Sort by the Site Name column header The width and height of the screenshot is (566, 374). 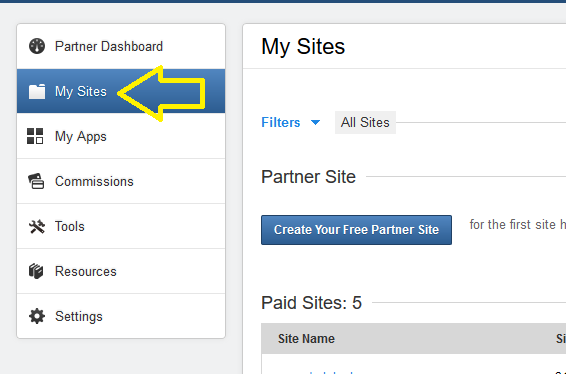click(306, 339)
